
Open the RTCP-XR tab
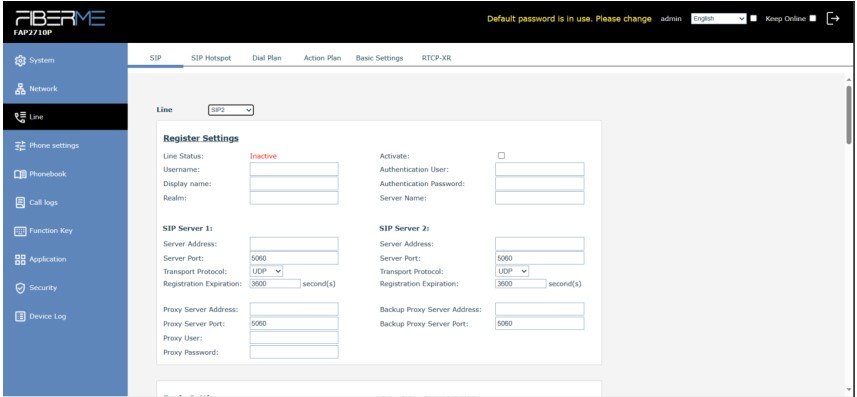[x=436, y=58]
